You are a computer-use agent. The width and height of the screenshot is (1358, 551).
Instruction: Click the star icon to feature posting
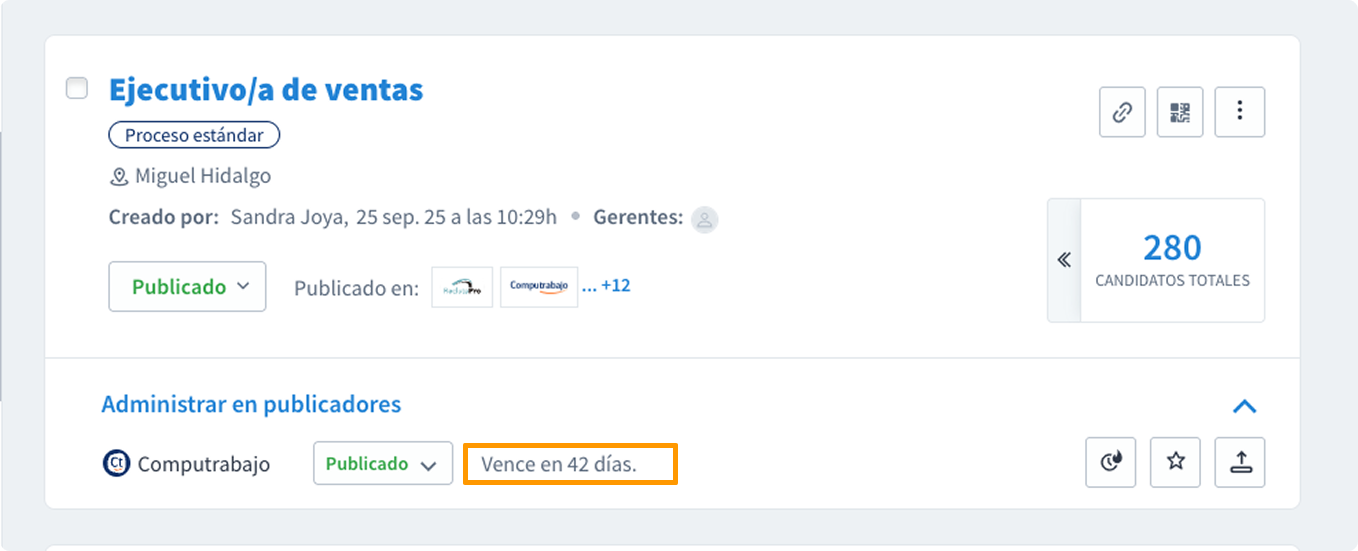tap(1175, 463)
